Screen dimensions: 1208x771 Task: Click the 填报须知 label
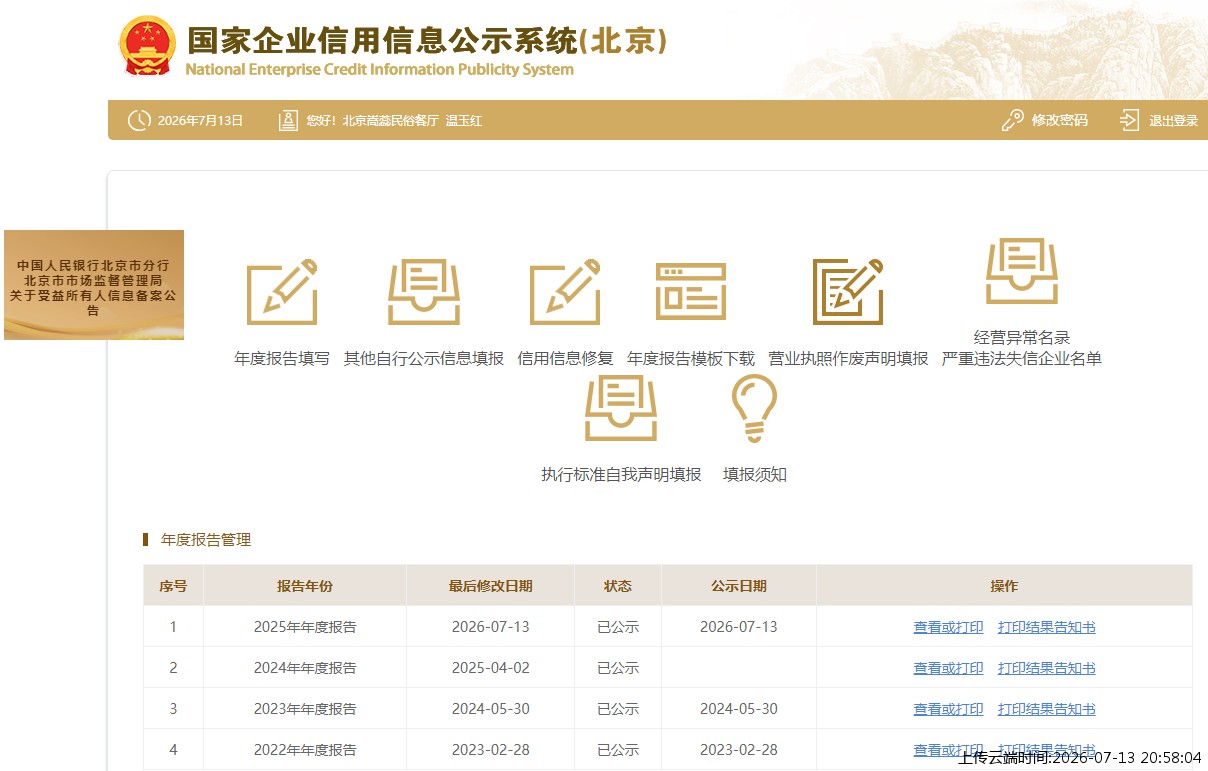tap(755, 474)
